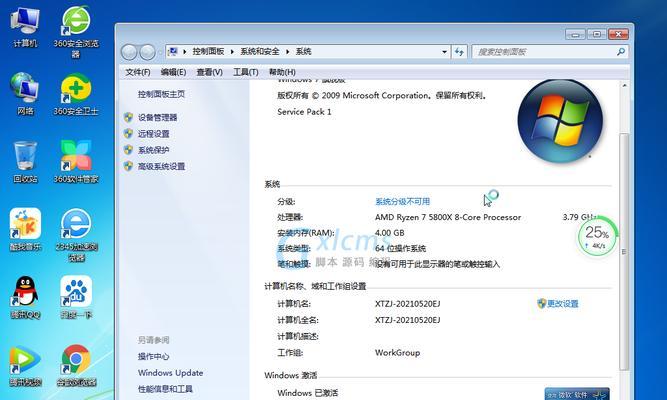Open 操作中心 link
Viewport: 667px width, 400px height.
(x=153, y=357)
